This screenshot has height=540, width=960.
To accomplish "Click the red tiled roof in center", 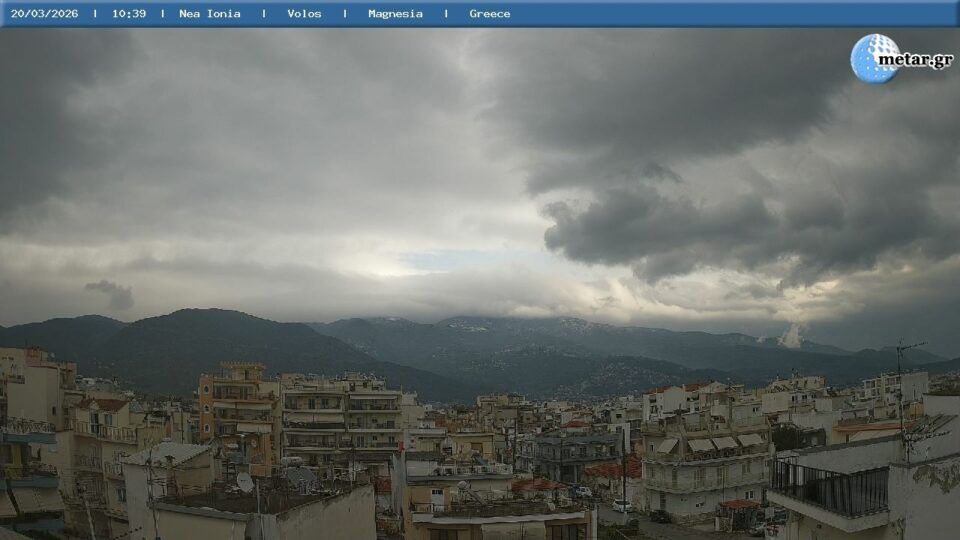I will [x=612, y=468].
